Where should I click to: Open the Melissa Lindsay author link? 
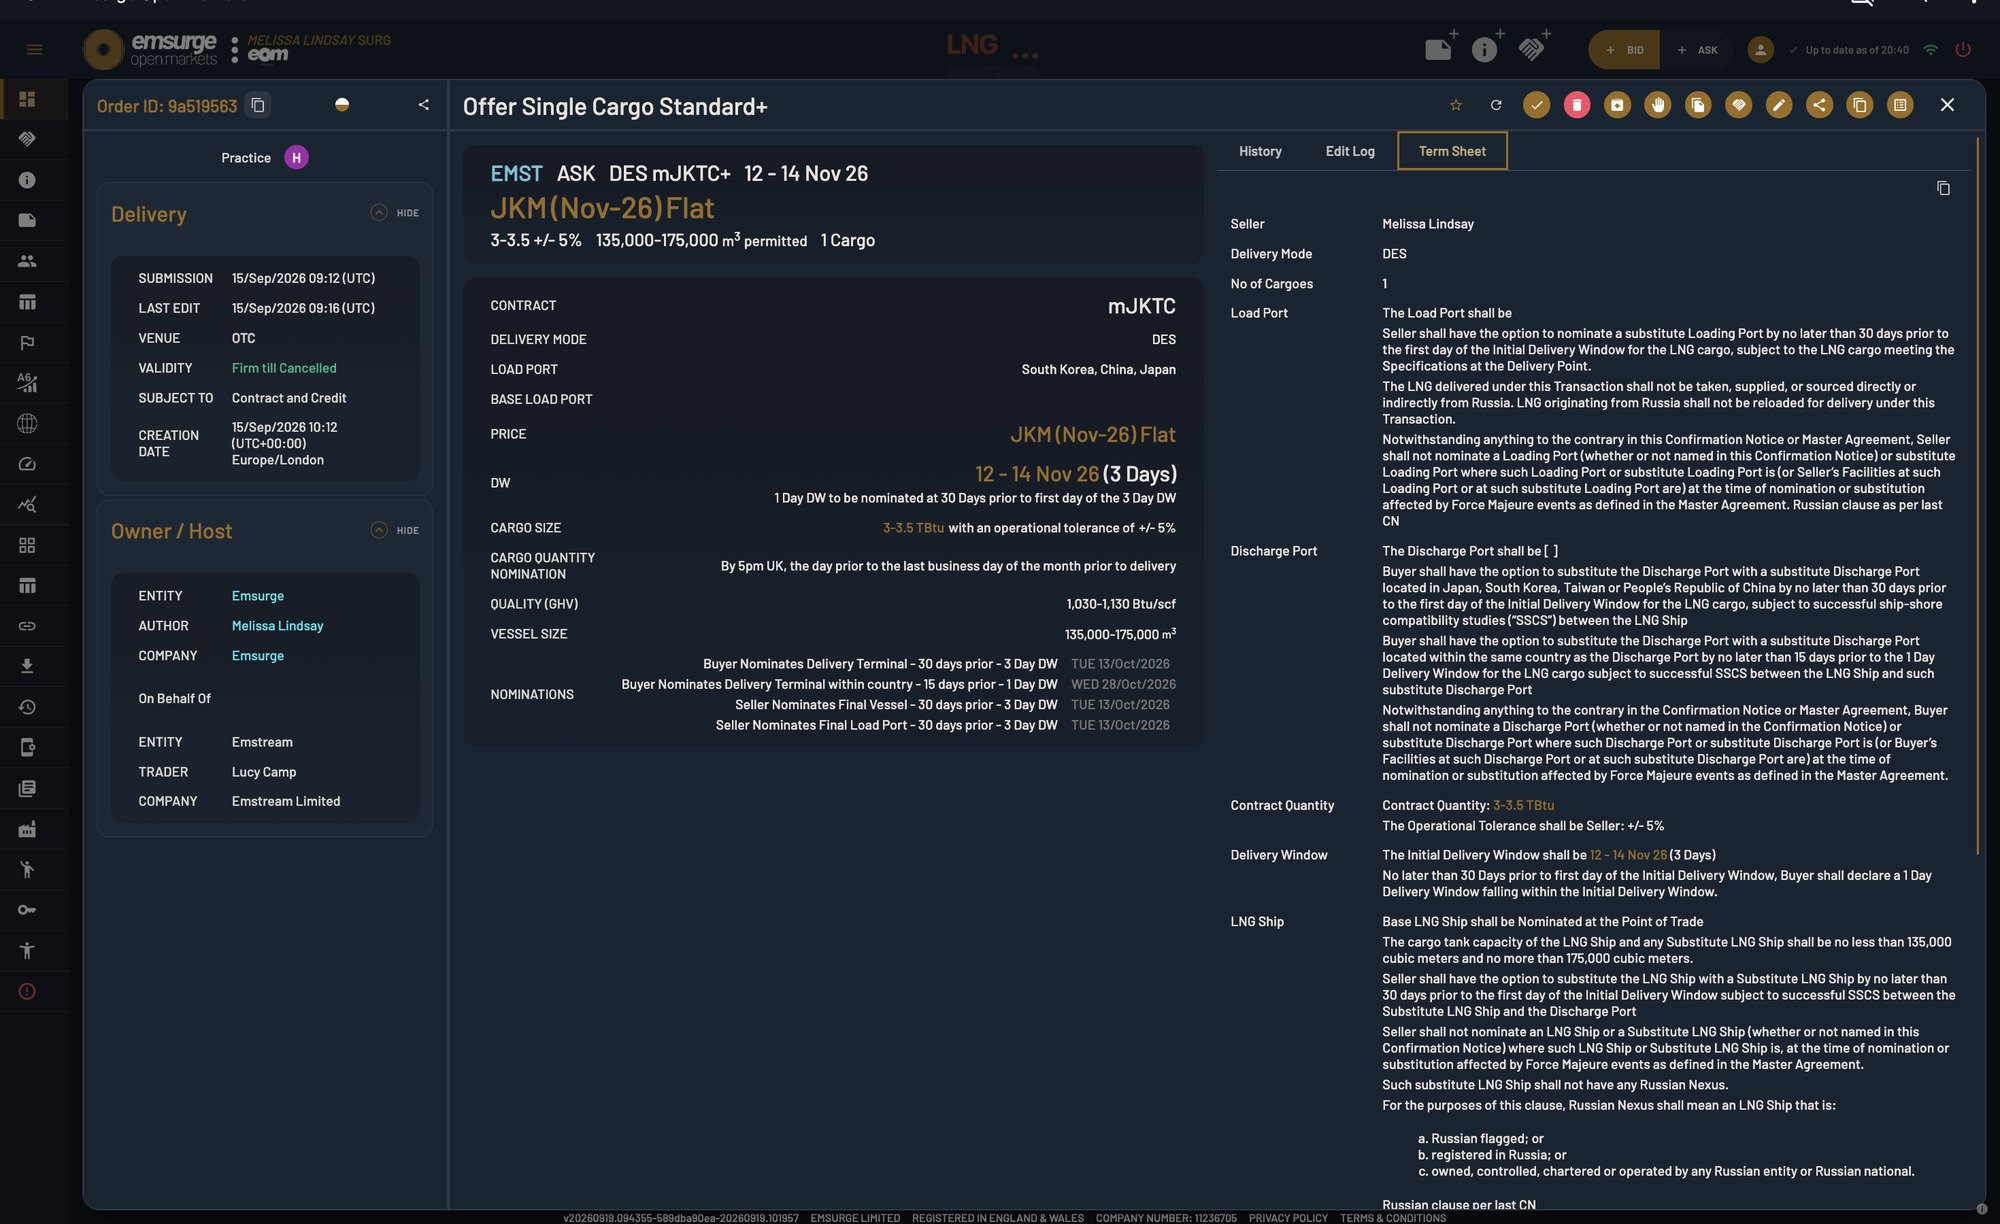click(278, 626)
